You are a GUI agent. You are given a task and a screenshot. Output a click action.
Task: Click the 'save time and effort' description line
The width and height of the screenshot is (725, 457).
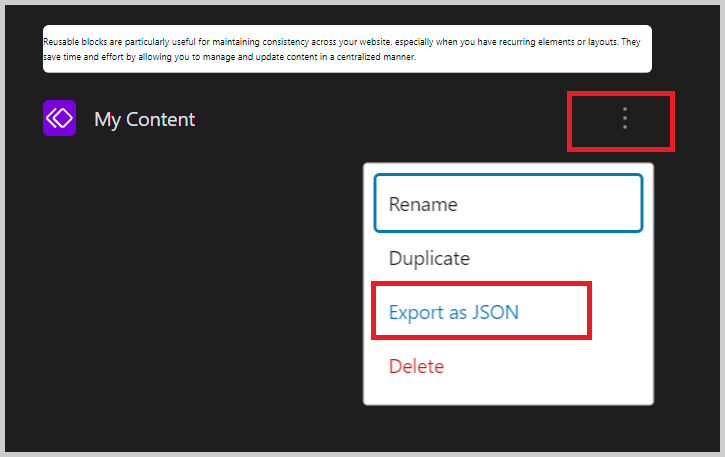(x=229, y=57)
